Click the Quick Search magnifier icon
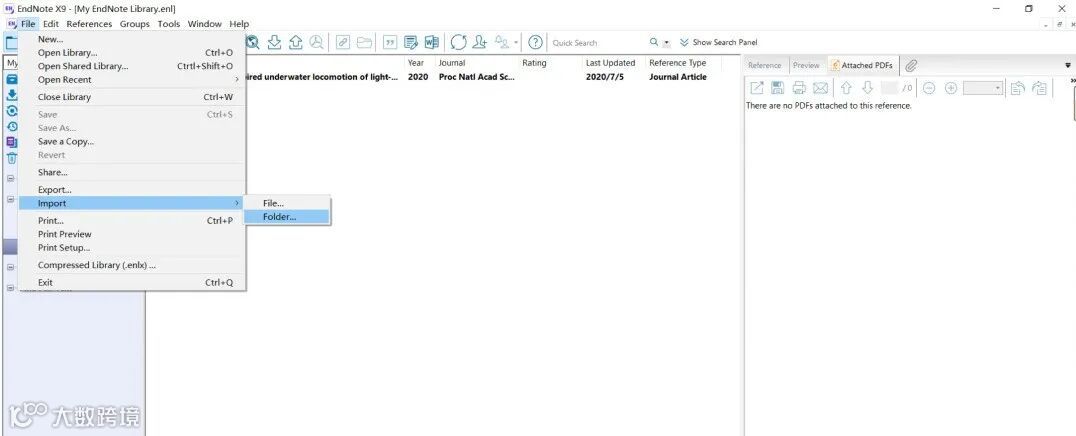The width and height of the screenshot is (1076, 436). (x=654, y=43)
